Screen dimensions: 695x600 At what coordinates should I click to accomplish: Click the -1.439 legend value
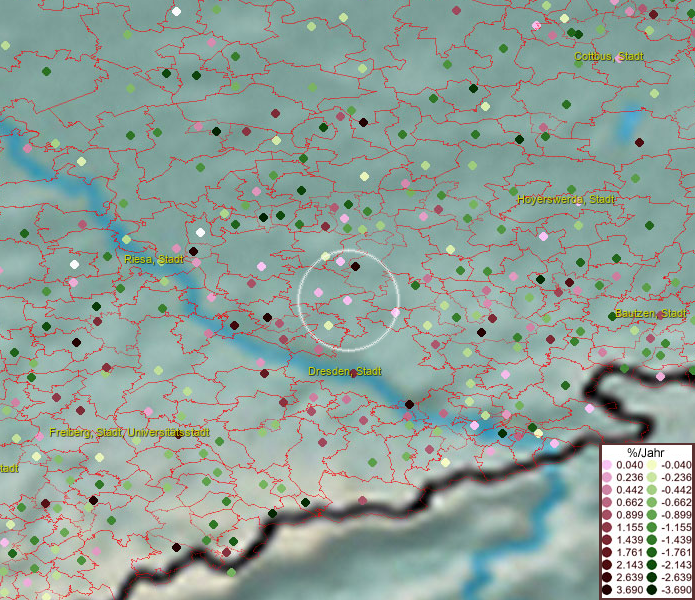(676, 540)
